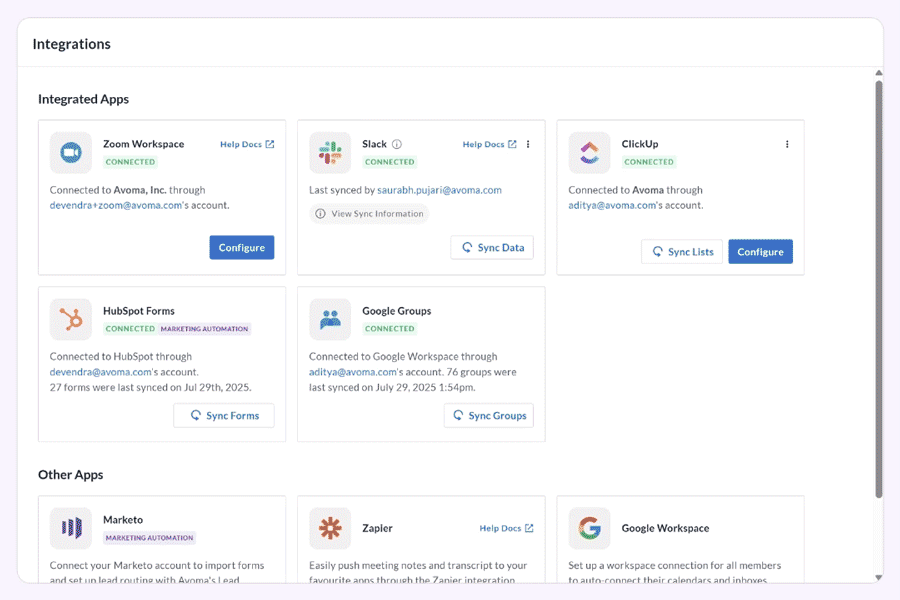Click the Zapier logo icon
Screen dimensions: 900x600
tap(330, 528)
